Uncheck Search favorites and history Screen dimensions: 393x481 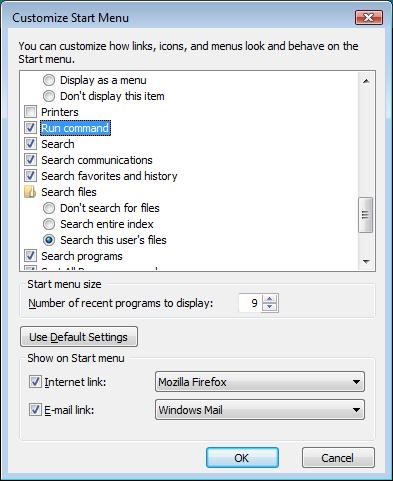pos(30,176)
